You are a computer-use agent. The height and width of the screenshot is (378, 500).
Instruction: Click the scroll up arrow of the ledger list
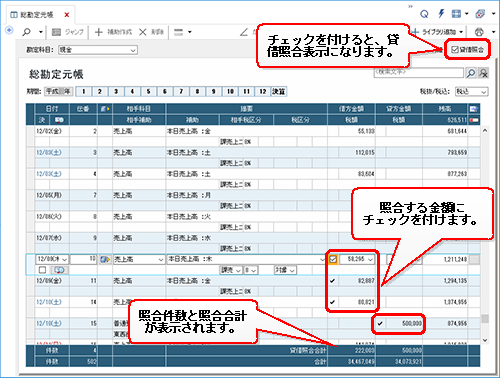485,131
